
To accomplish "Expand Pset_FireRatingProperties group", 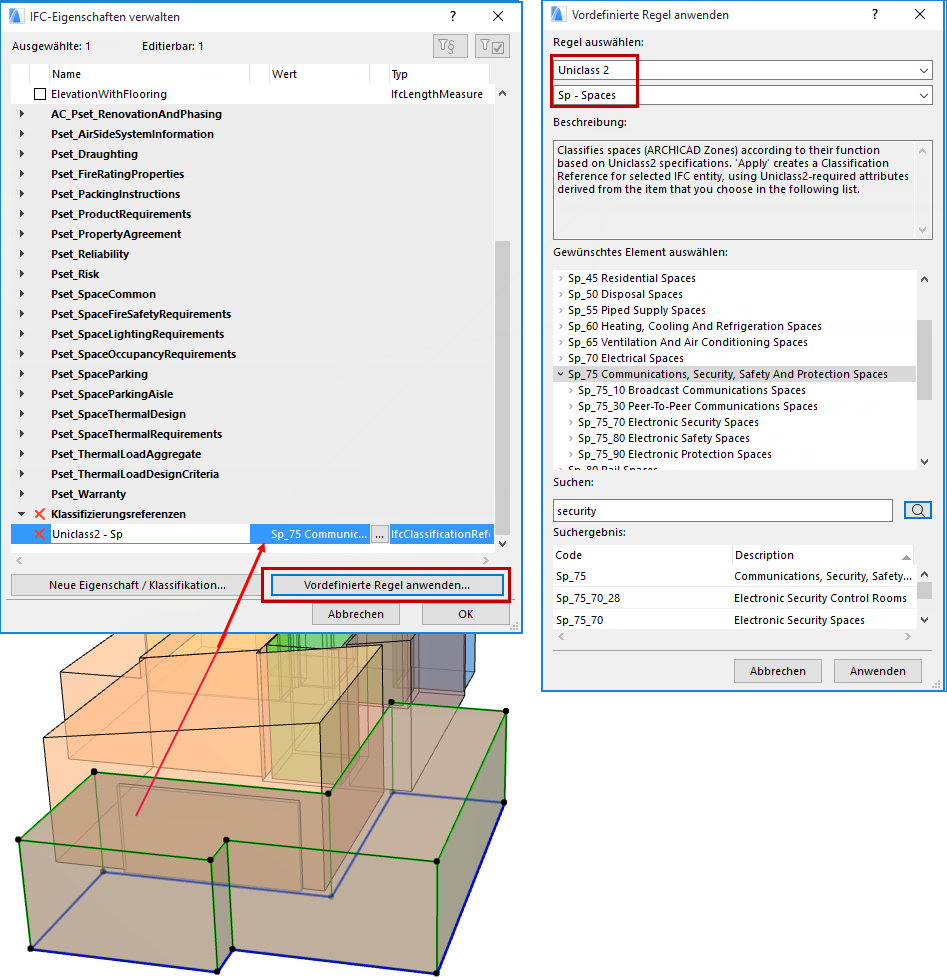I will 22,174.
